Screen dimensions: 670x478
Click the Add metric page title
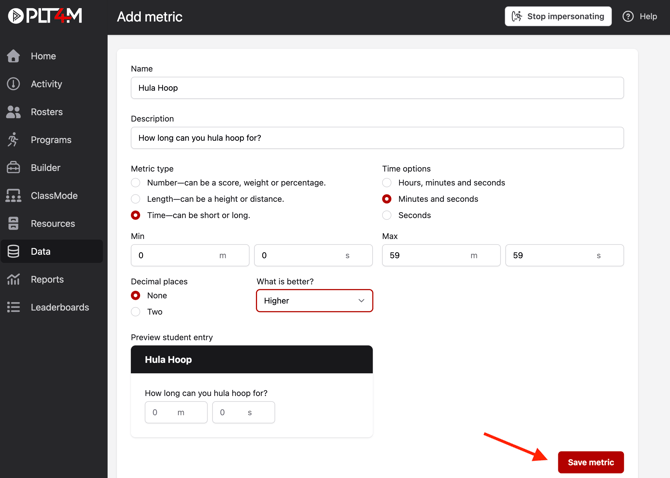(150, 17)
